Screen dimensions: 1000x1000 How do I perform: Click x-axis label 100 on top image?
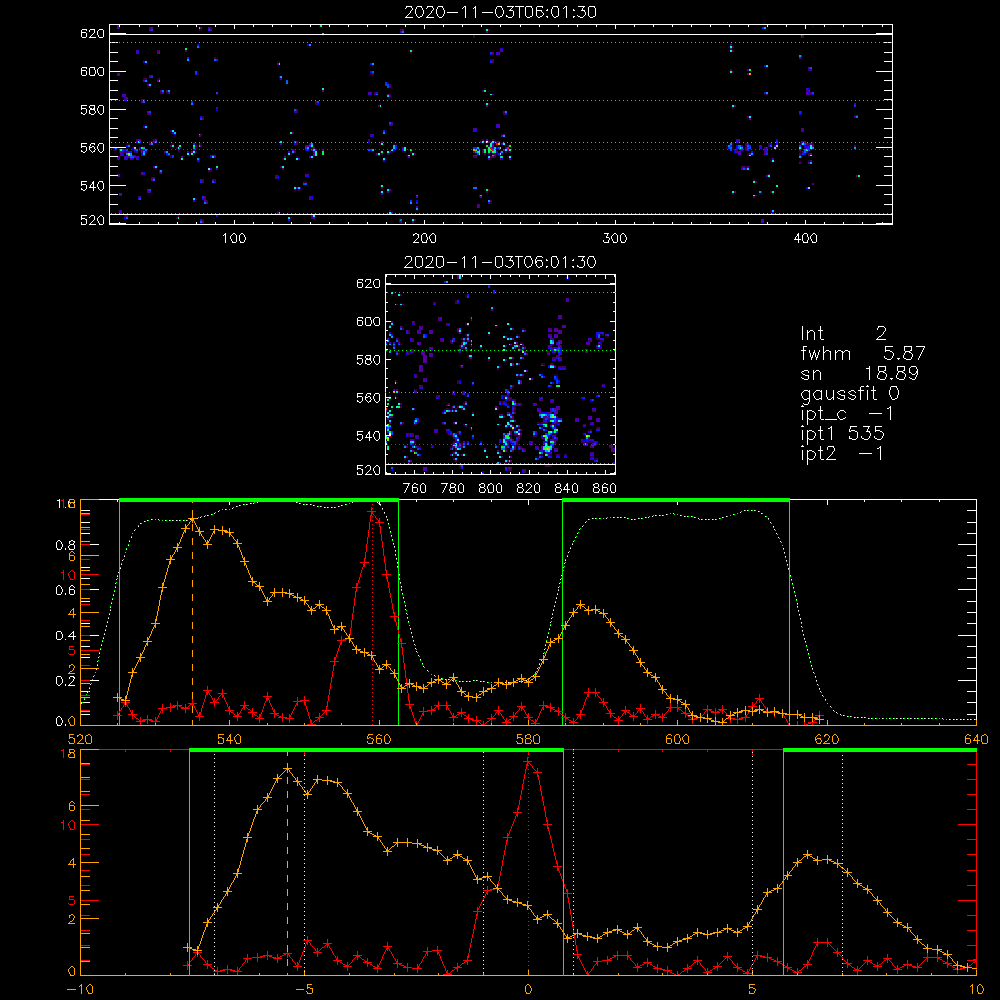click(234, 239)
